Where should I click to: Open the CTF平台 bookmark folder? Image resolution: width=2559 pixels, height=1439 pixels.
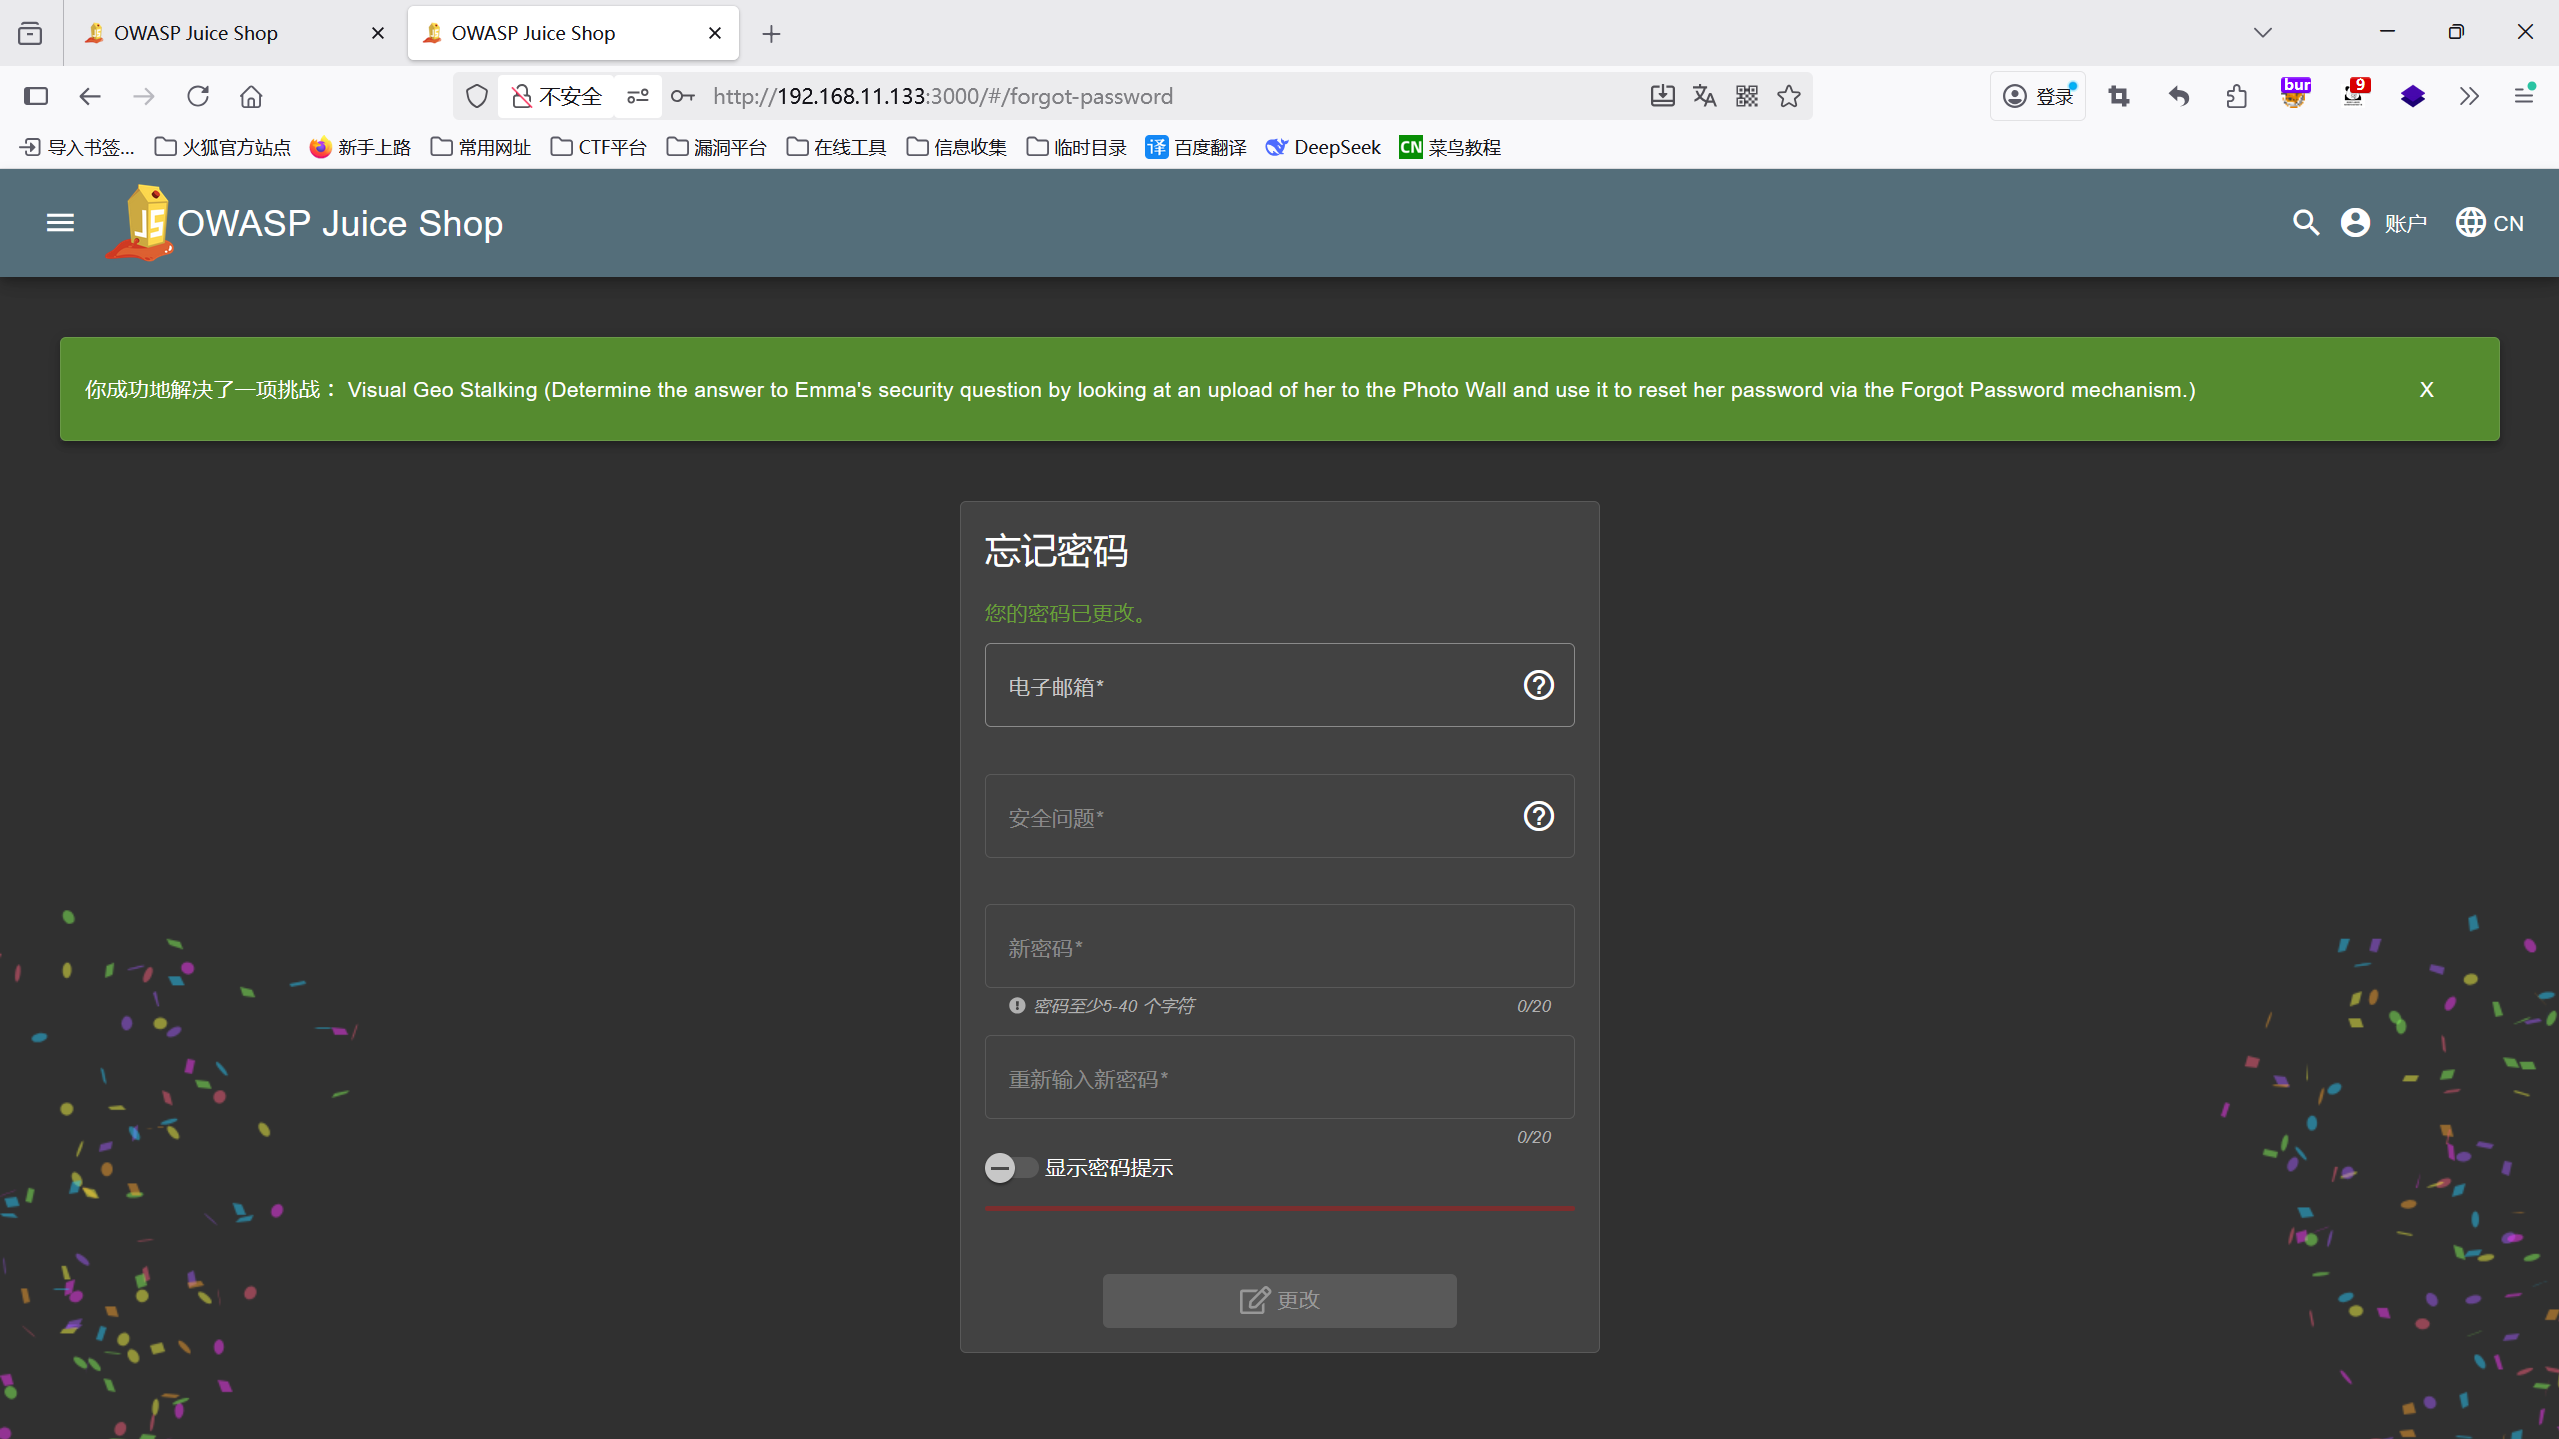[599, 147]
